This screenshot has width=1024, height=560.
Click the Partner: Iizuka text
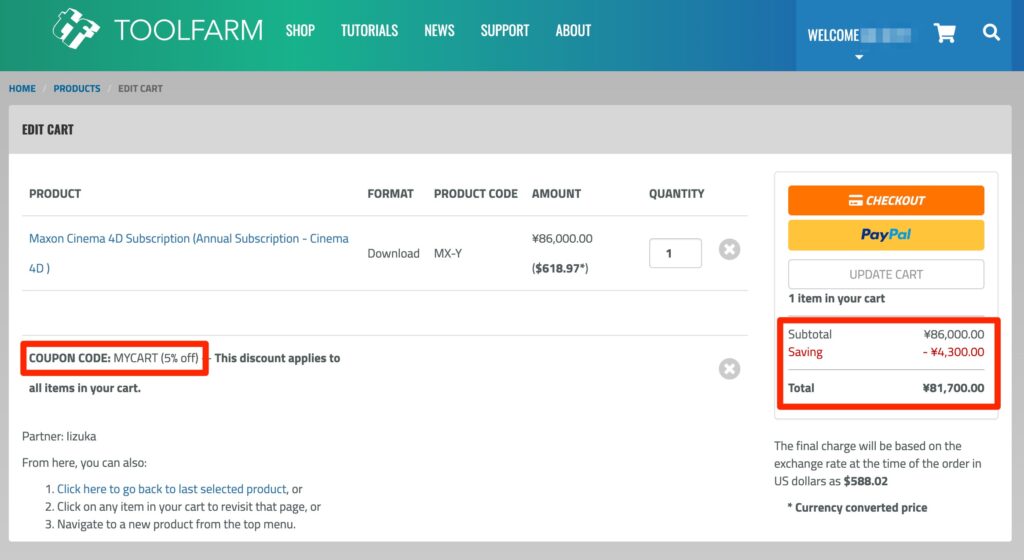point(59,436)
